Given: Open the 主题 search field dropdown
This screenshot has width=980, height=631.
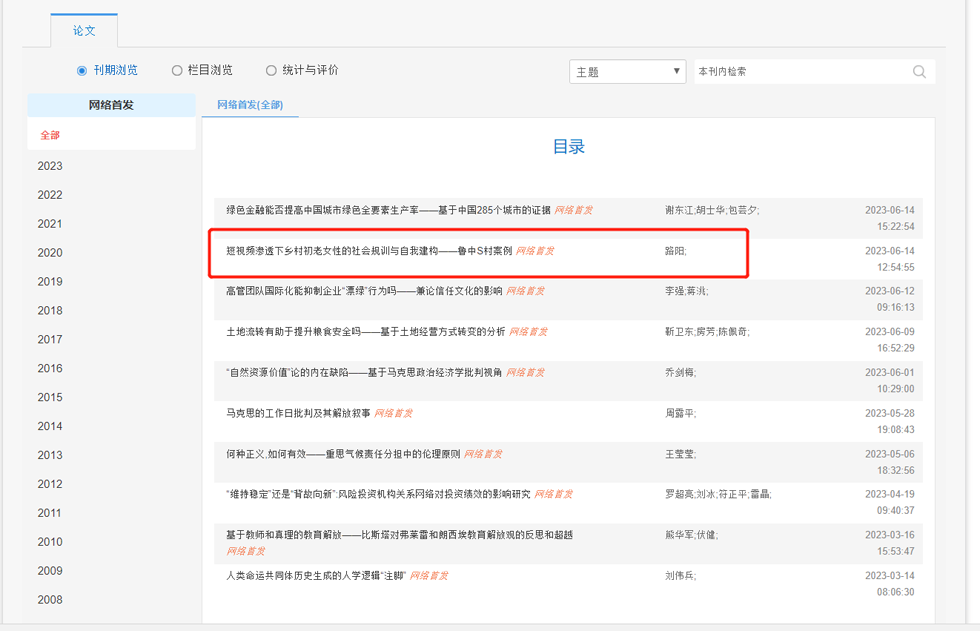Looking at the screenshot, I should pos(627,72).
